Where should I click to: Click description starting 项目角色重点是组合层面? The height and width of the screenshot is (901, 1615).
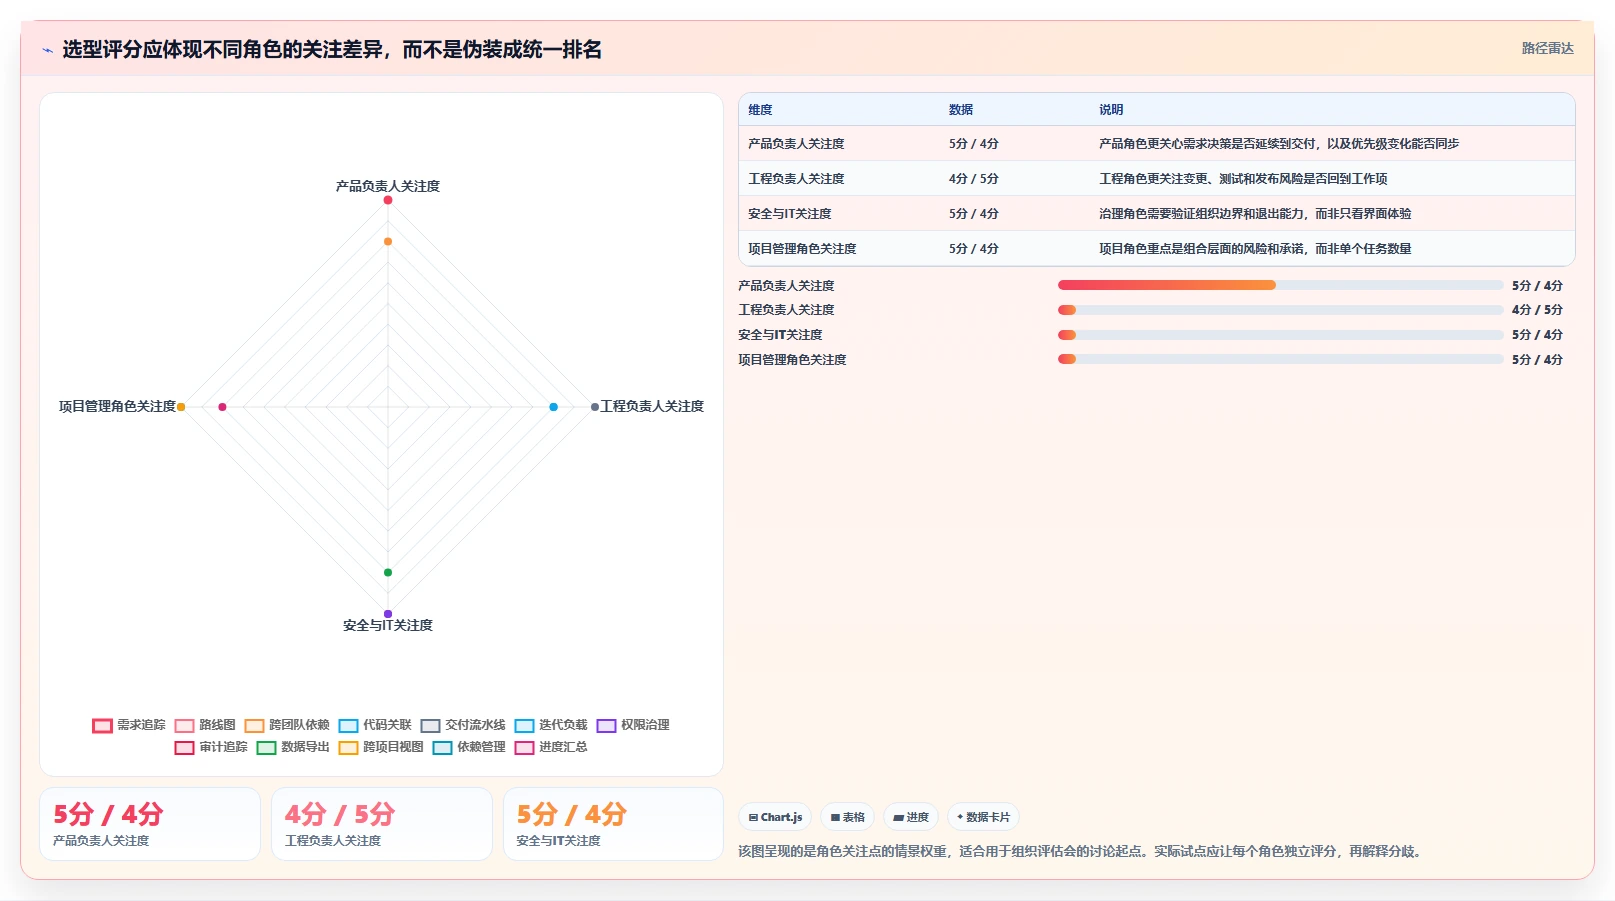(x=1255, y=249)
